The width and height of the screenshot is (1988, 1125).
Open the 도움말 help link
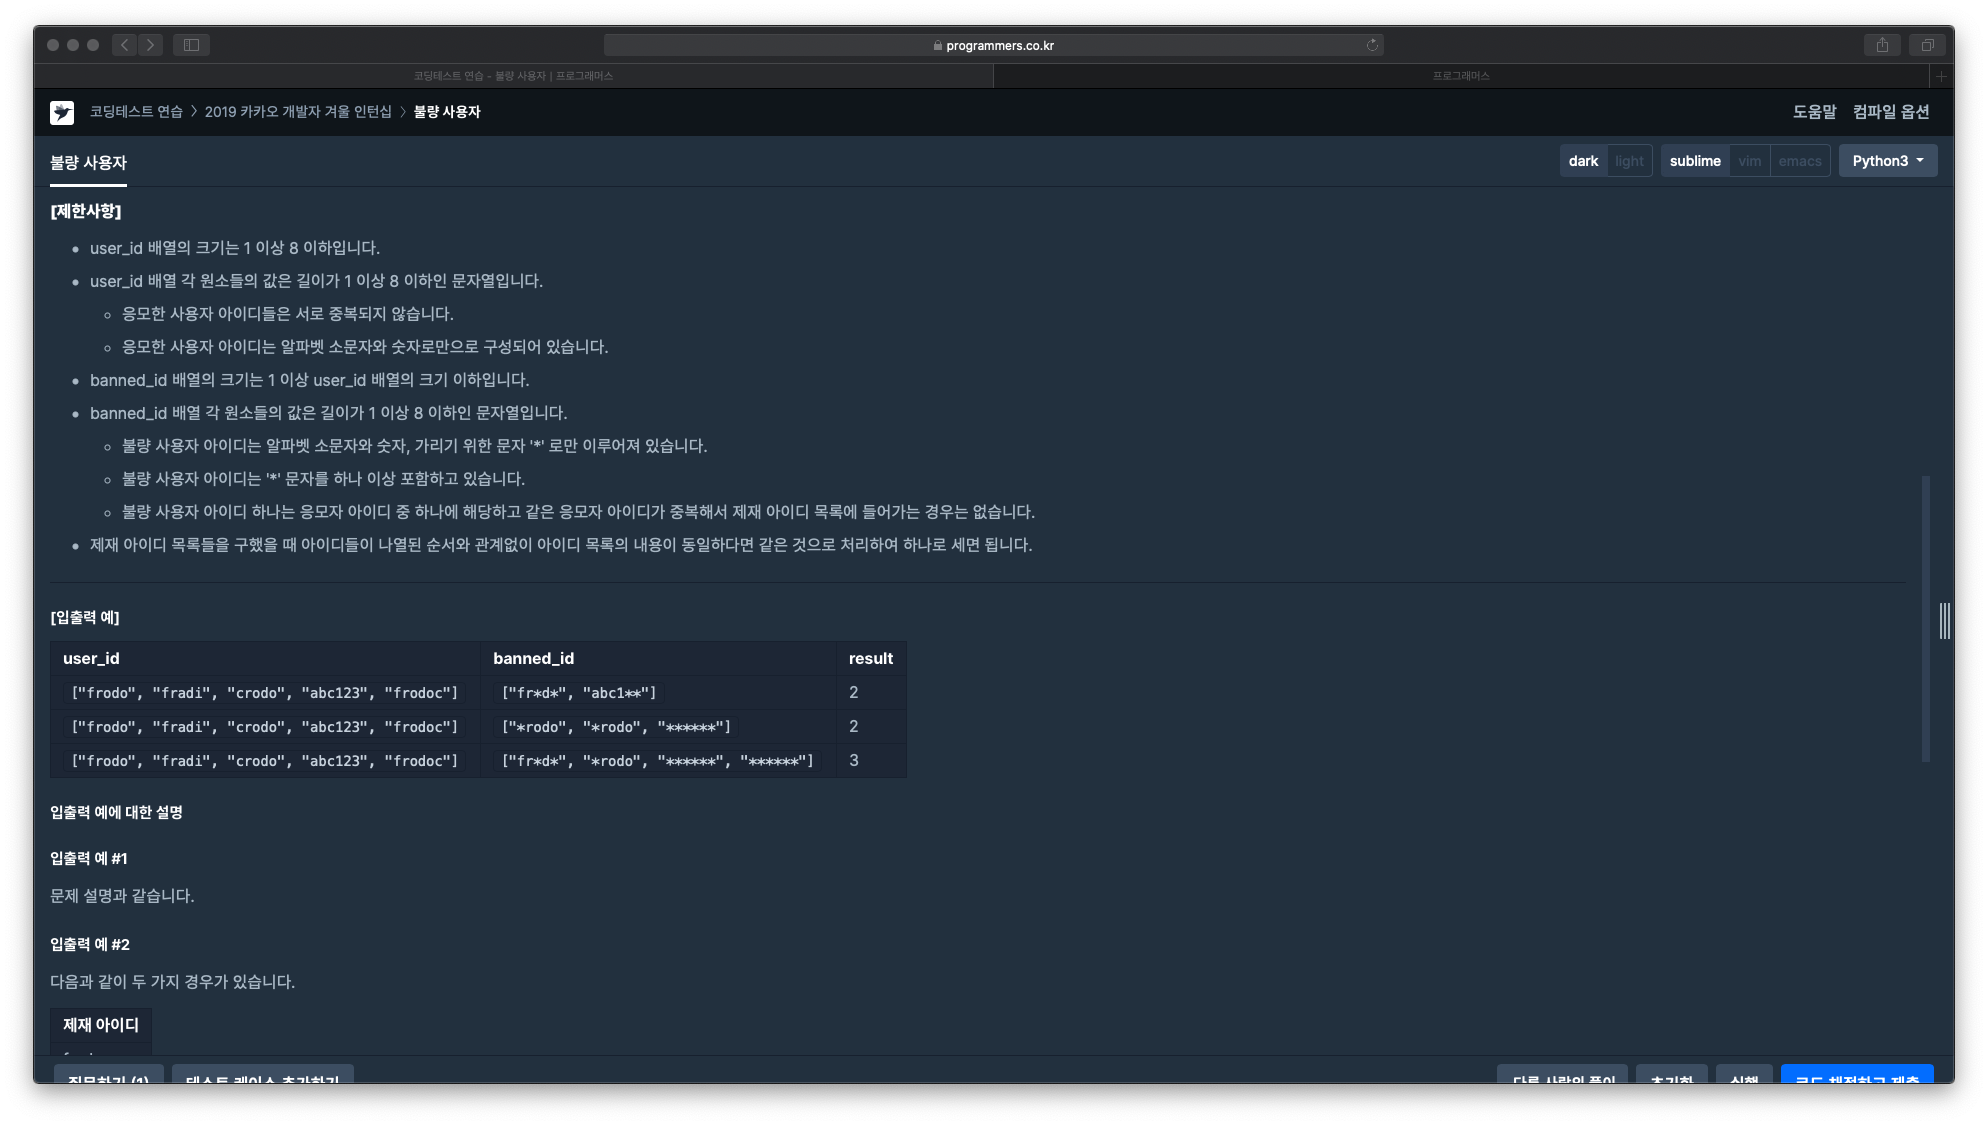[1814, 112]
